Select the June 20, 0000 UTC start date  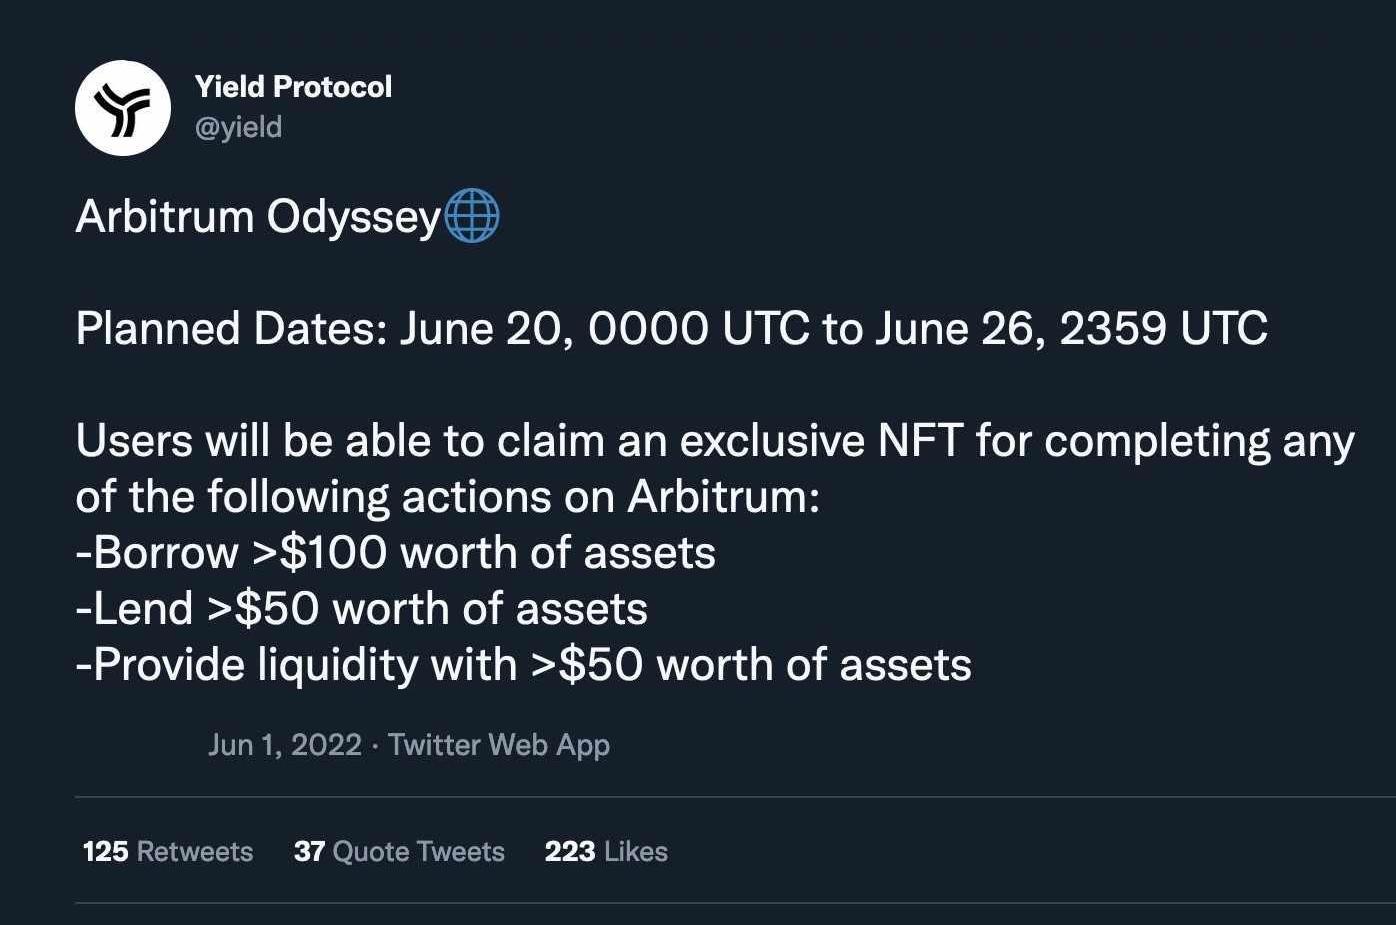tap(604, 328)
